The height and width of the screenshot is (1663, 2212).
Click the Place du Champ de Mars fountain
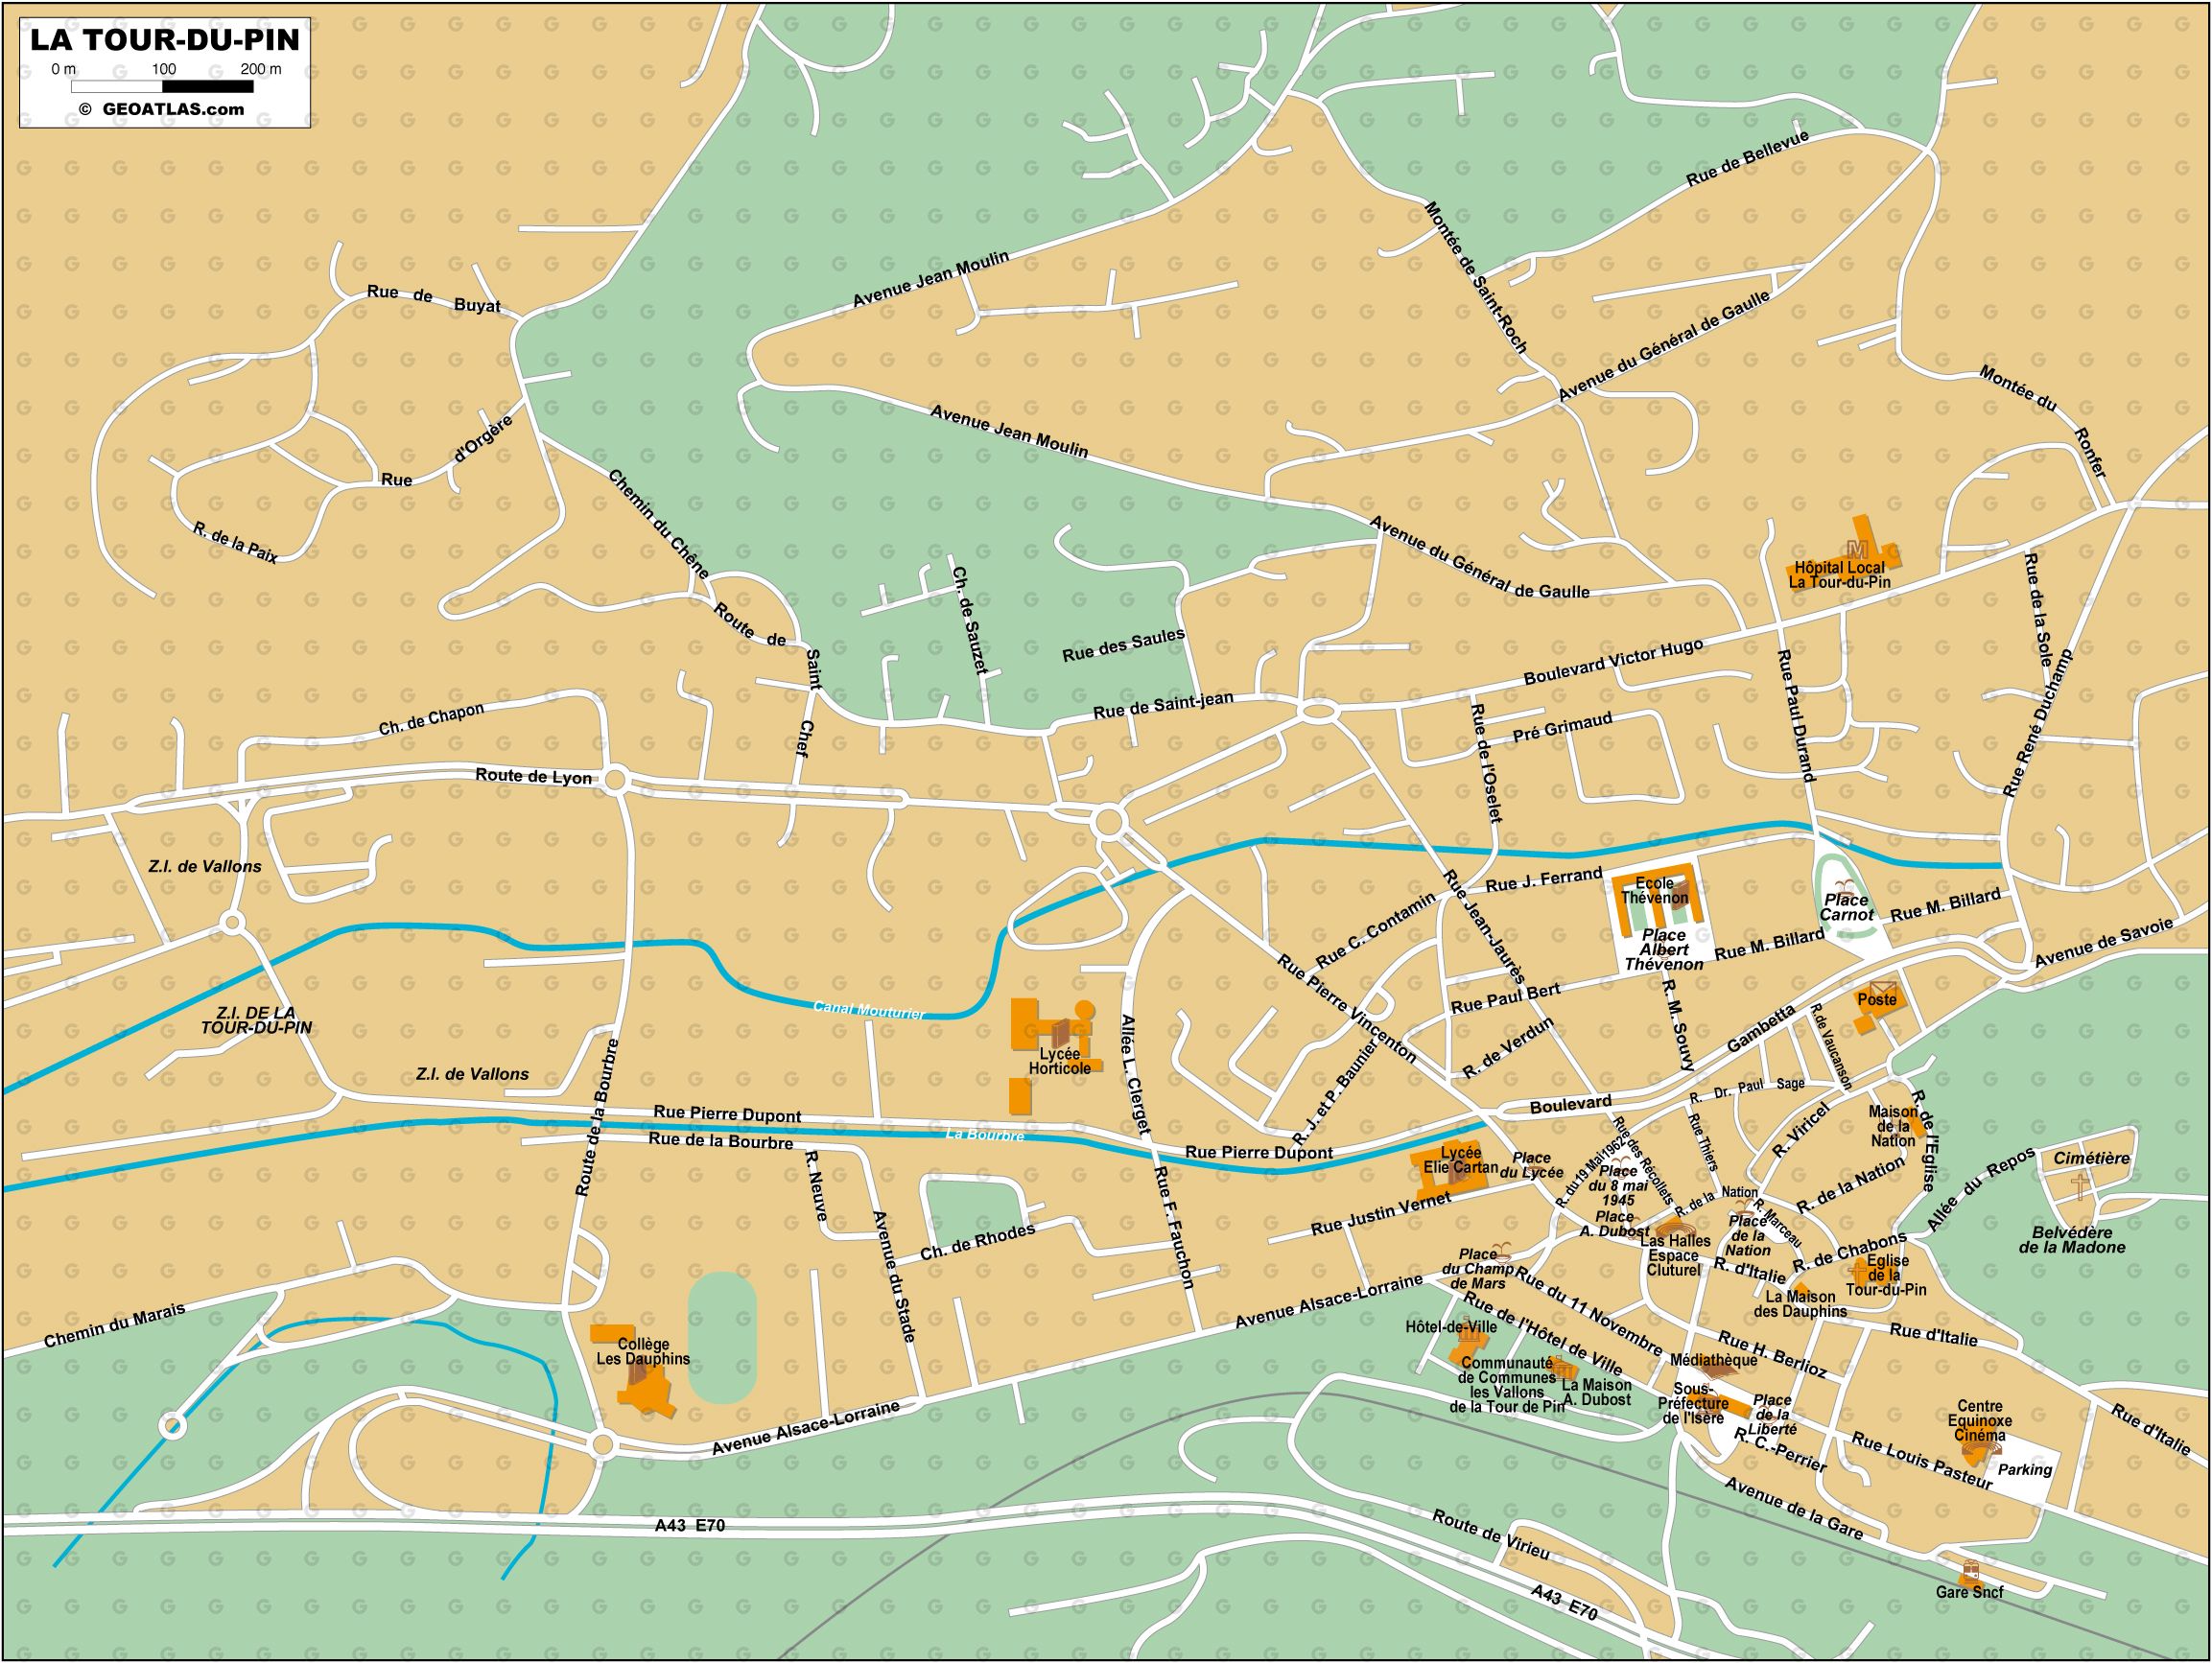(1505, 1252)
